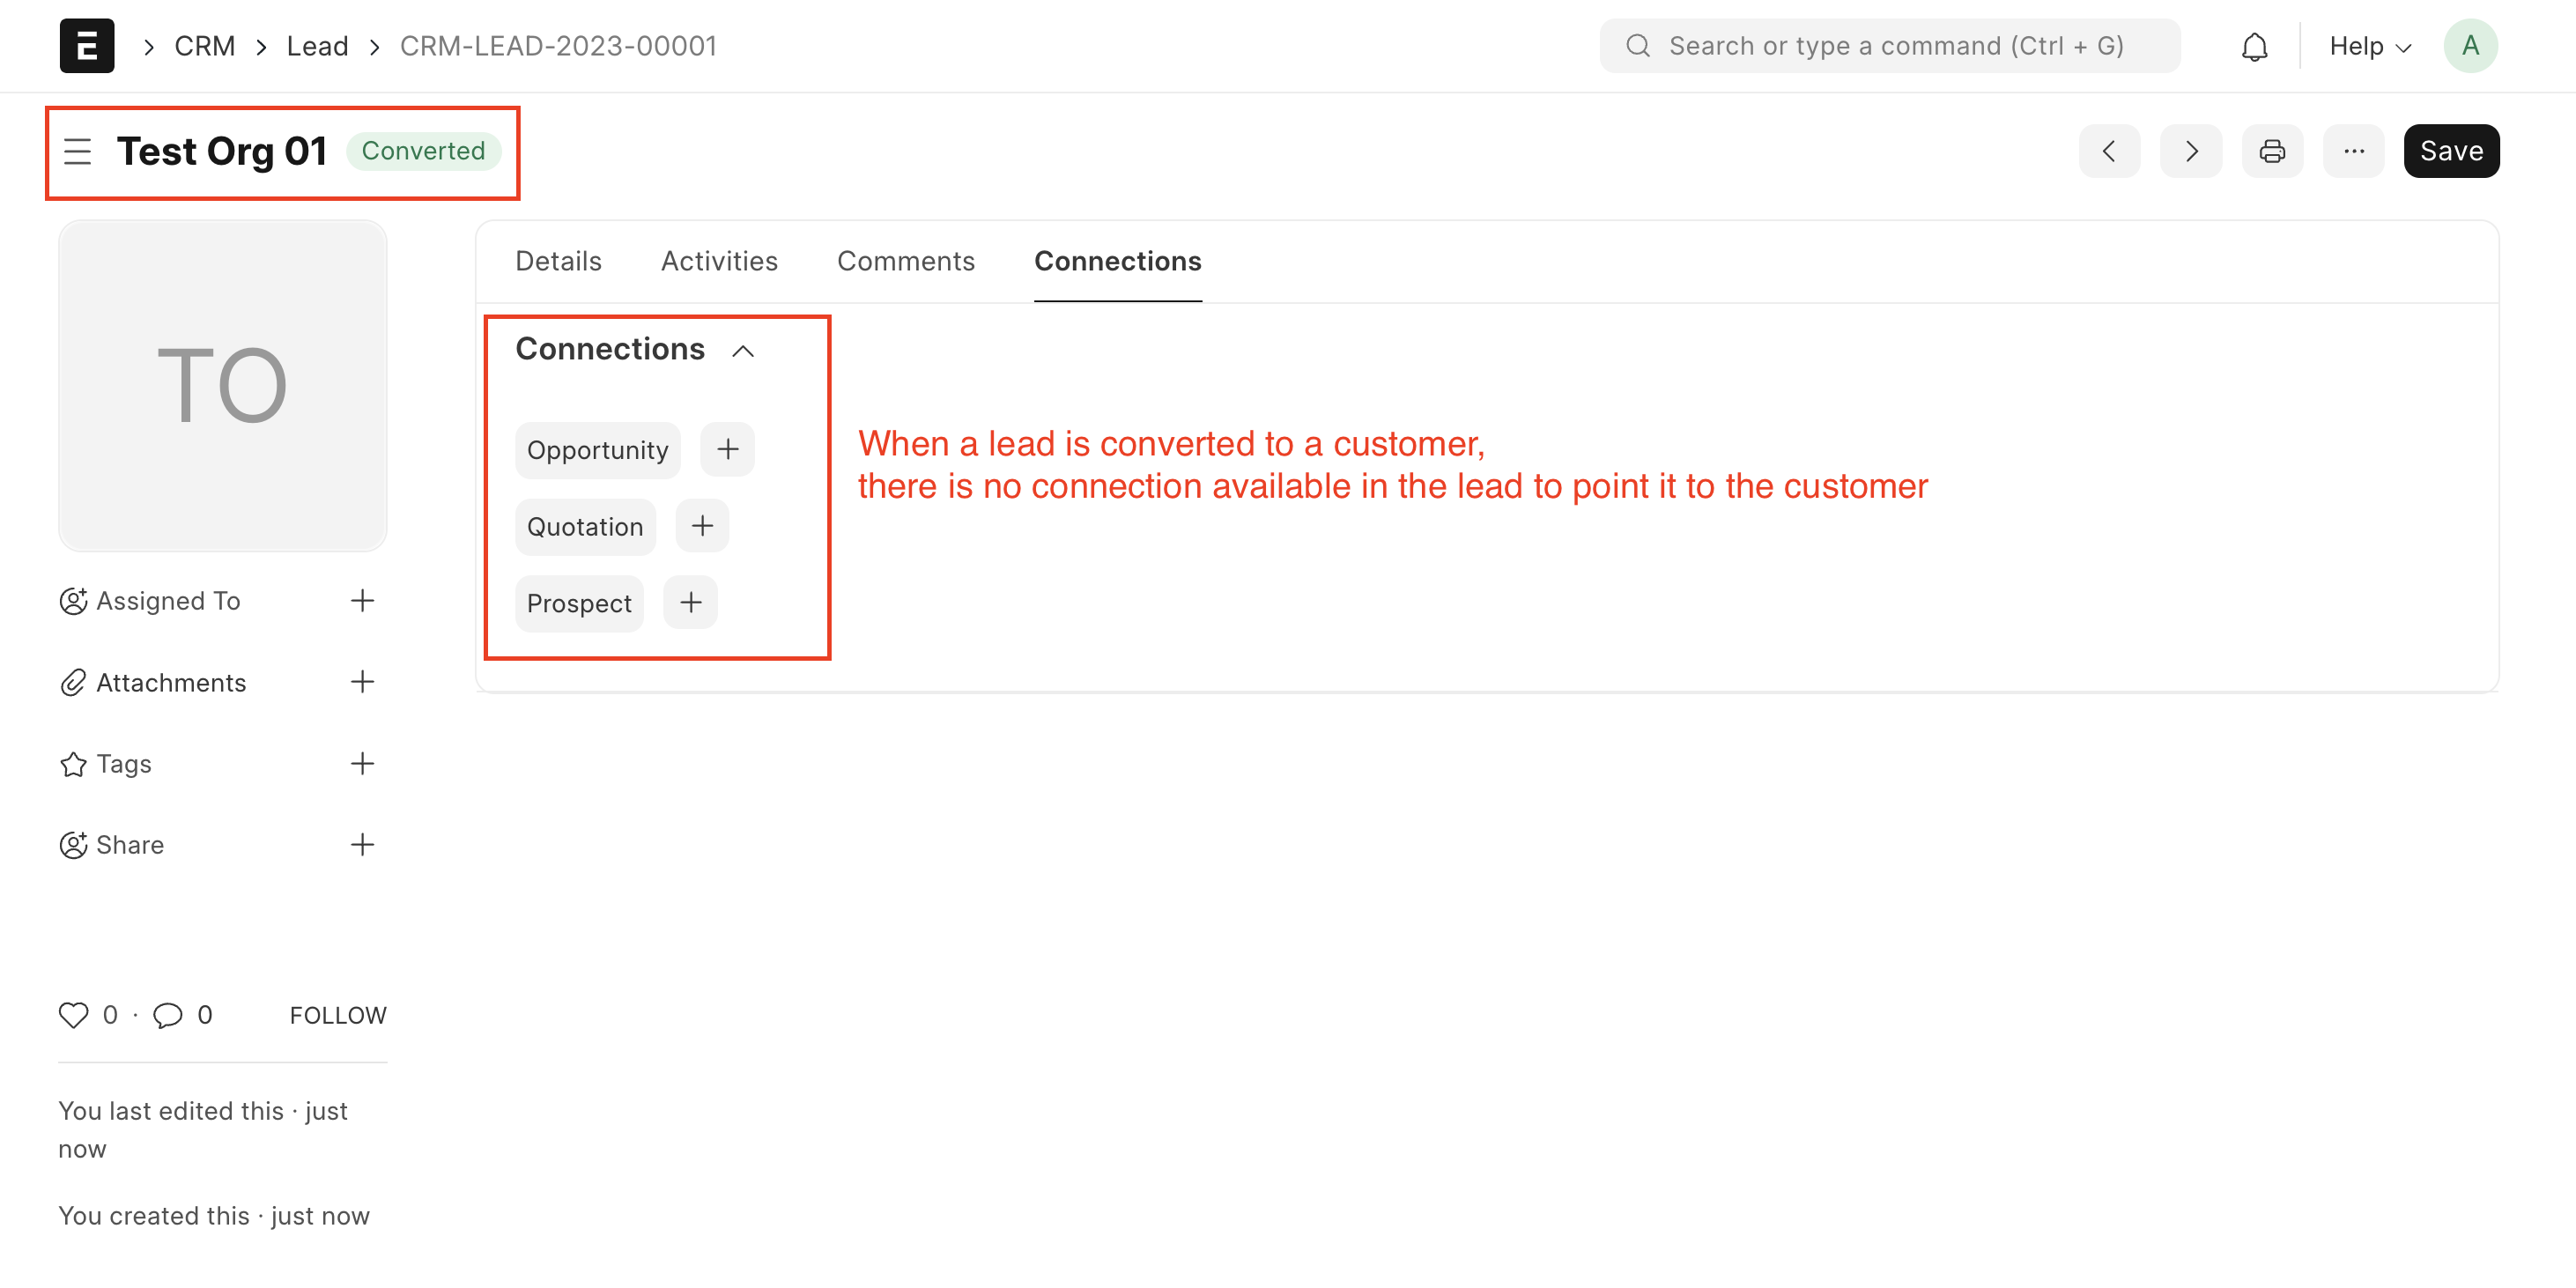Open the notification bell

click(2255, 45)
